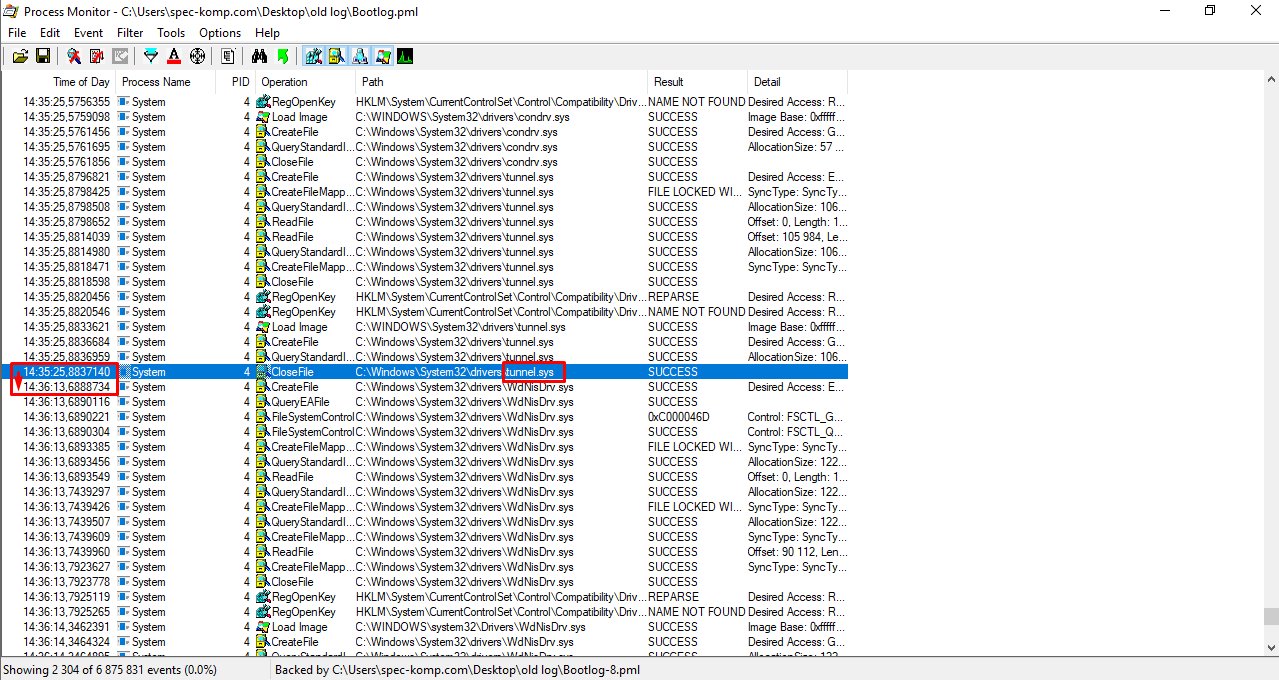Viewport: 1279px width, 680px height.
Task: Select the Load Image row for condrv.sys
Action: coord(300,117)
